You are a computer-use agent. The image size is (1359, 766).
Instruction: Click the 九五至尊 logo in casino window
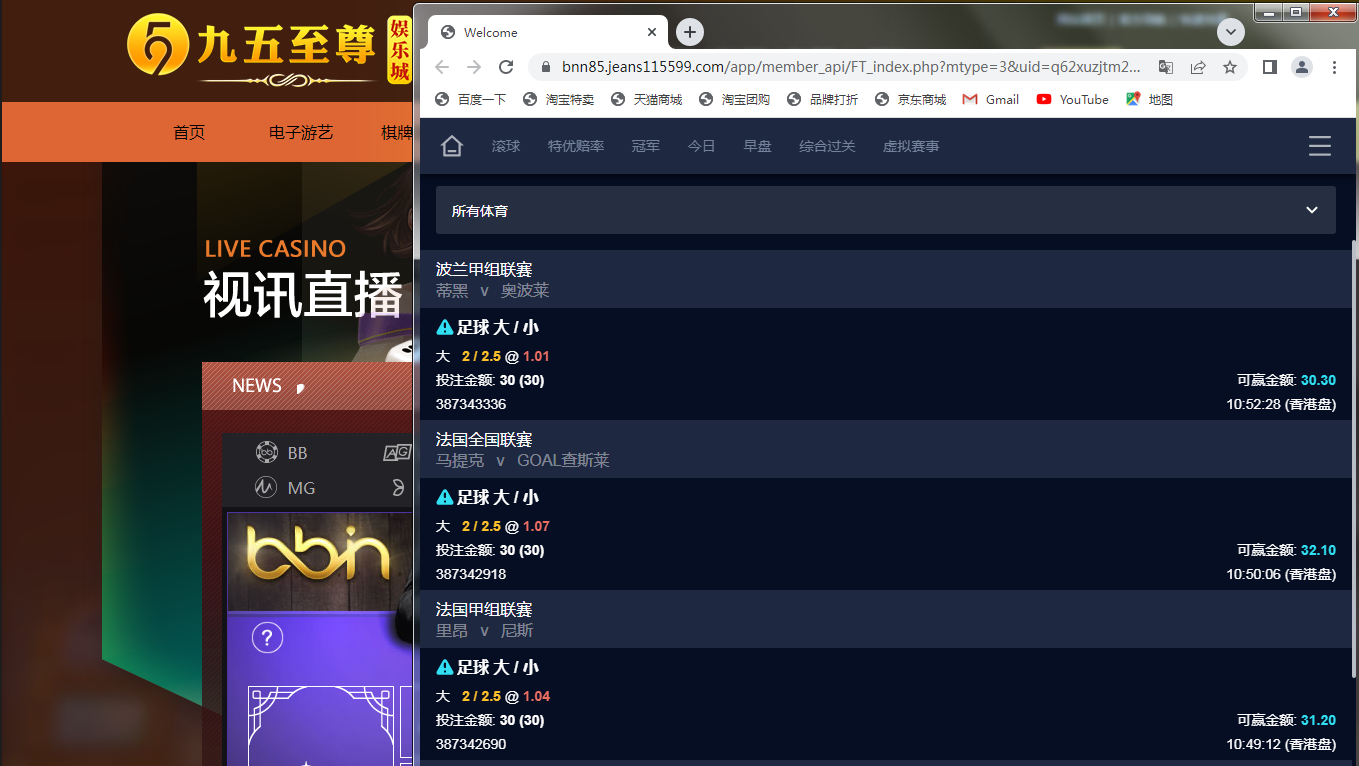pos(269,51)
